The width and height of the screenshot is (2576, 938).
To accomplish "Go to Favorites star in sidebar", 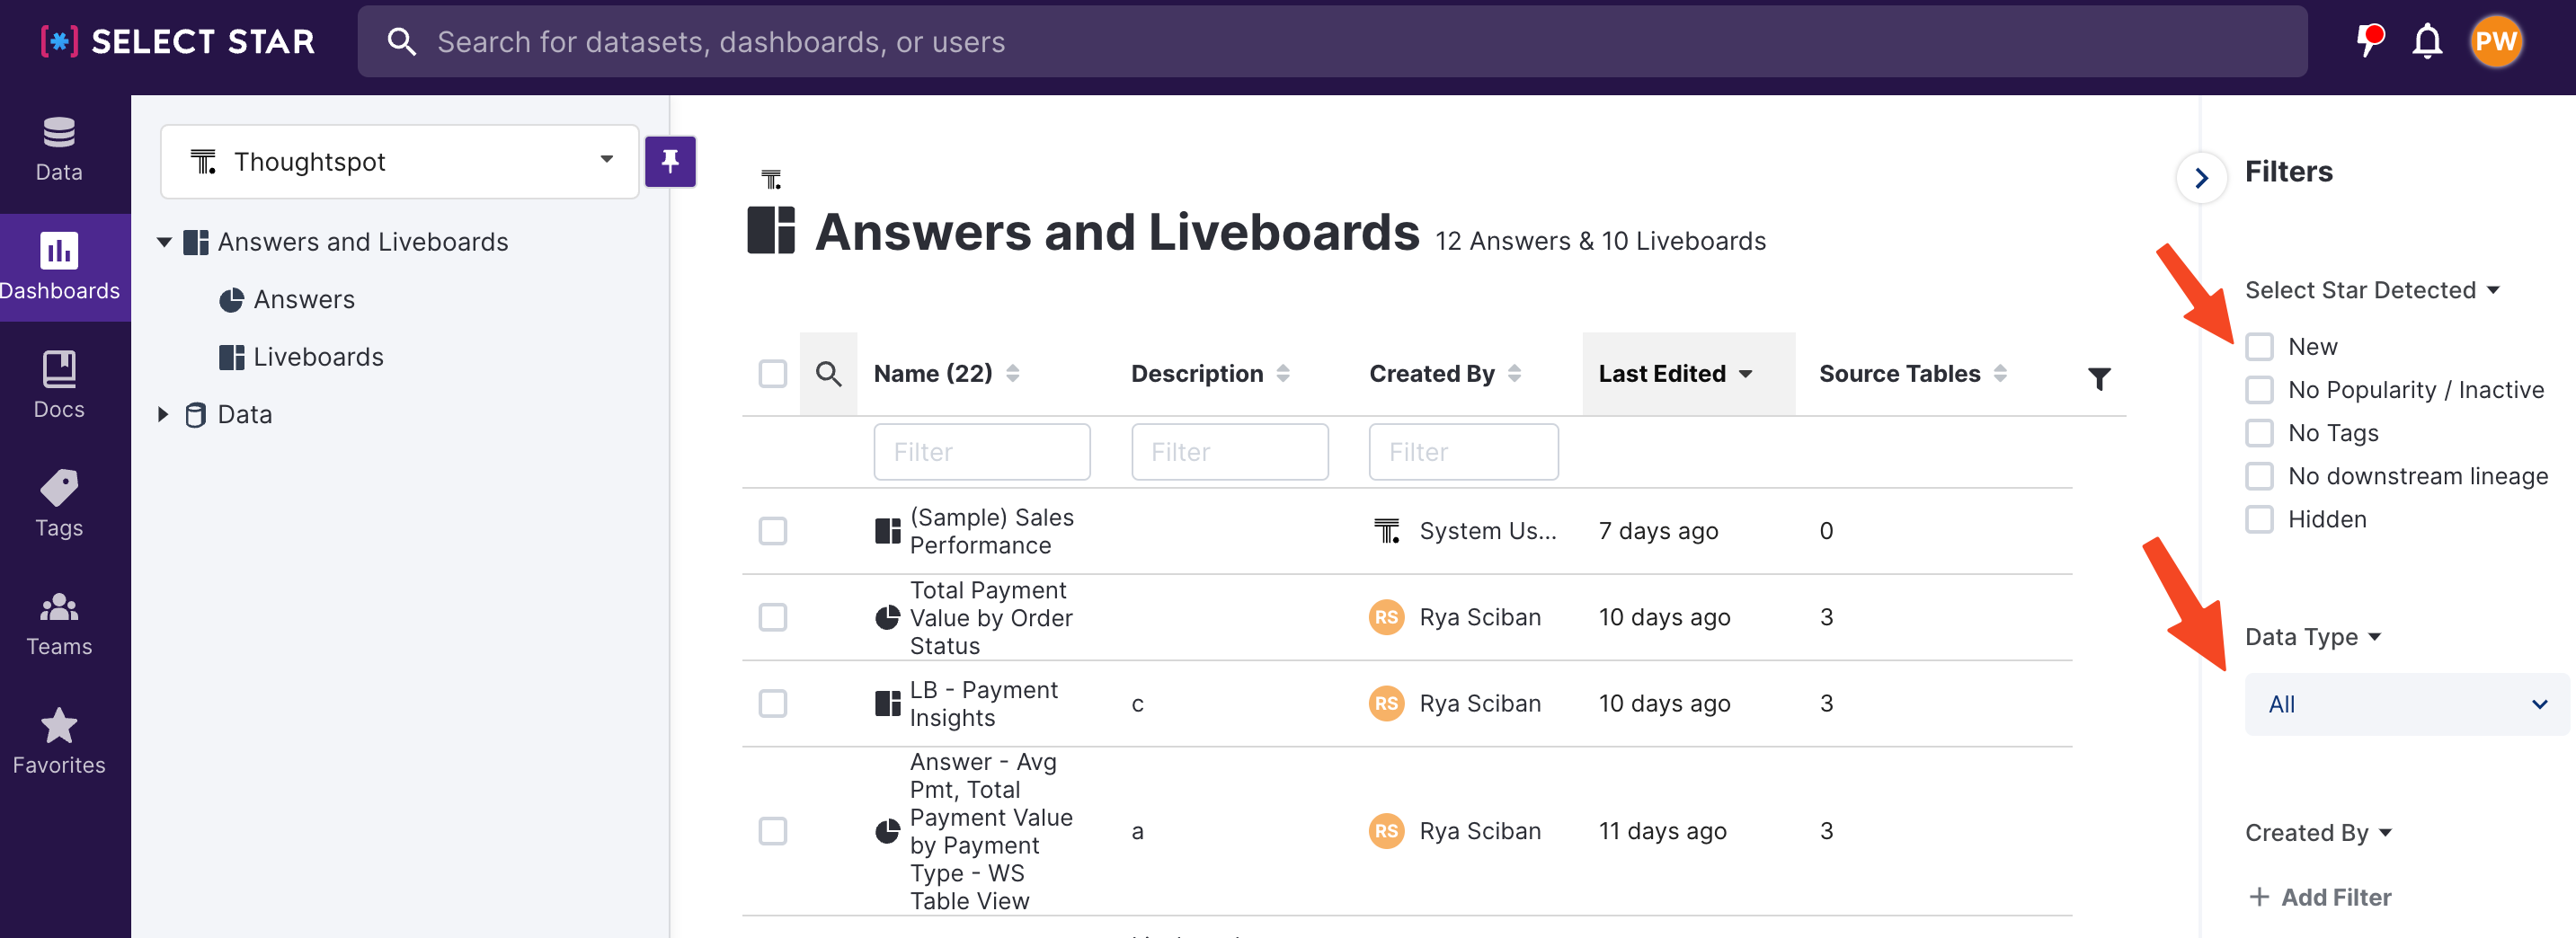I will pyautogui.click(x=59, y=740).
